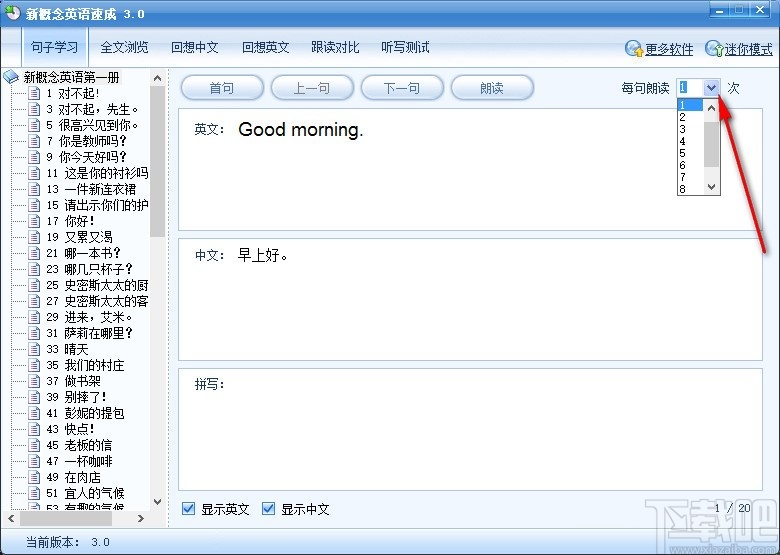
Task: Open lesson 49 在肉店
Action: point(73,477)
